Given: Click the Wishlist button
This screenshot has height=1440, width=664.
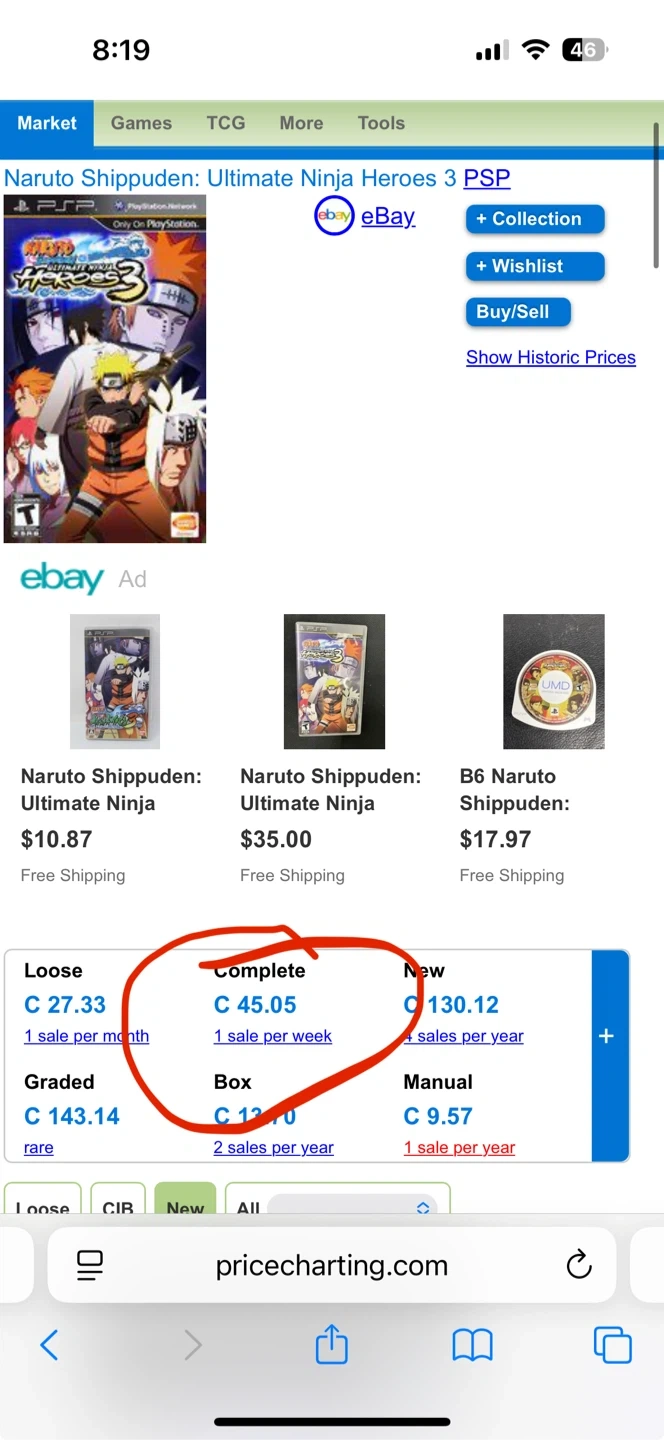Looking at the screenshot, I should point(535,266).
